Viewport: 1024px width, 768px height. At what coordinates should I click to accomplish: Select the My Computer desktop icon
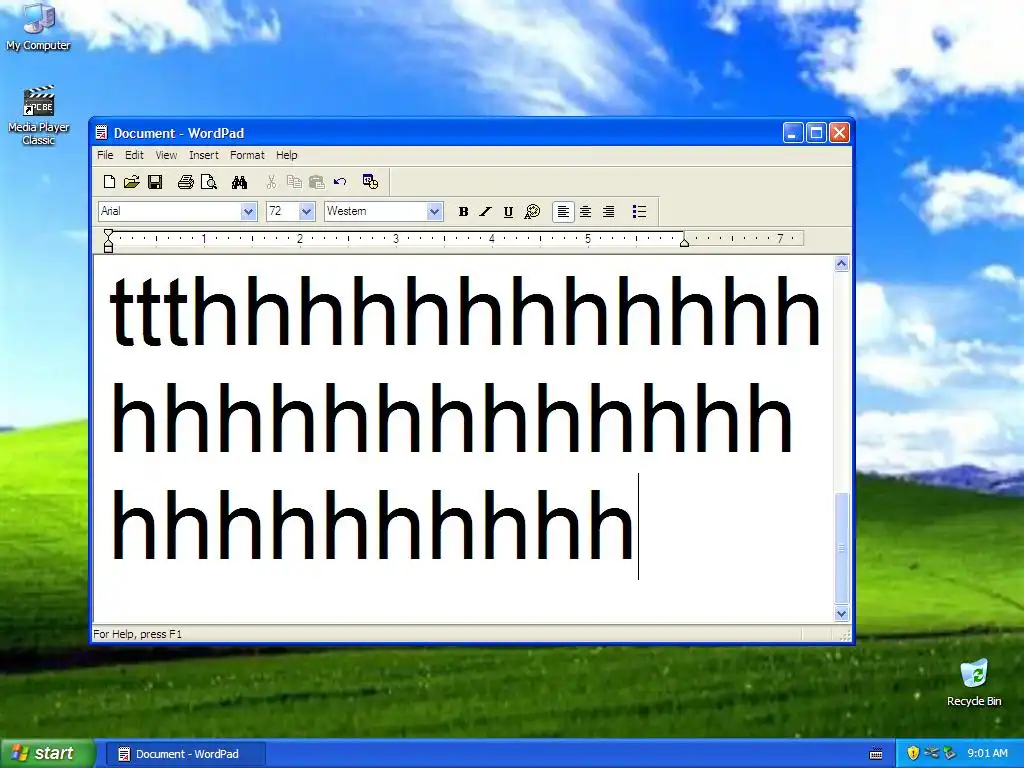pos(38,27)
